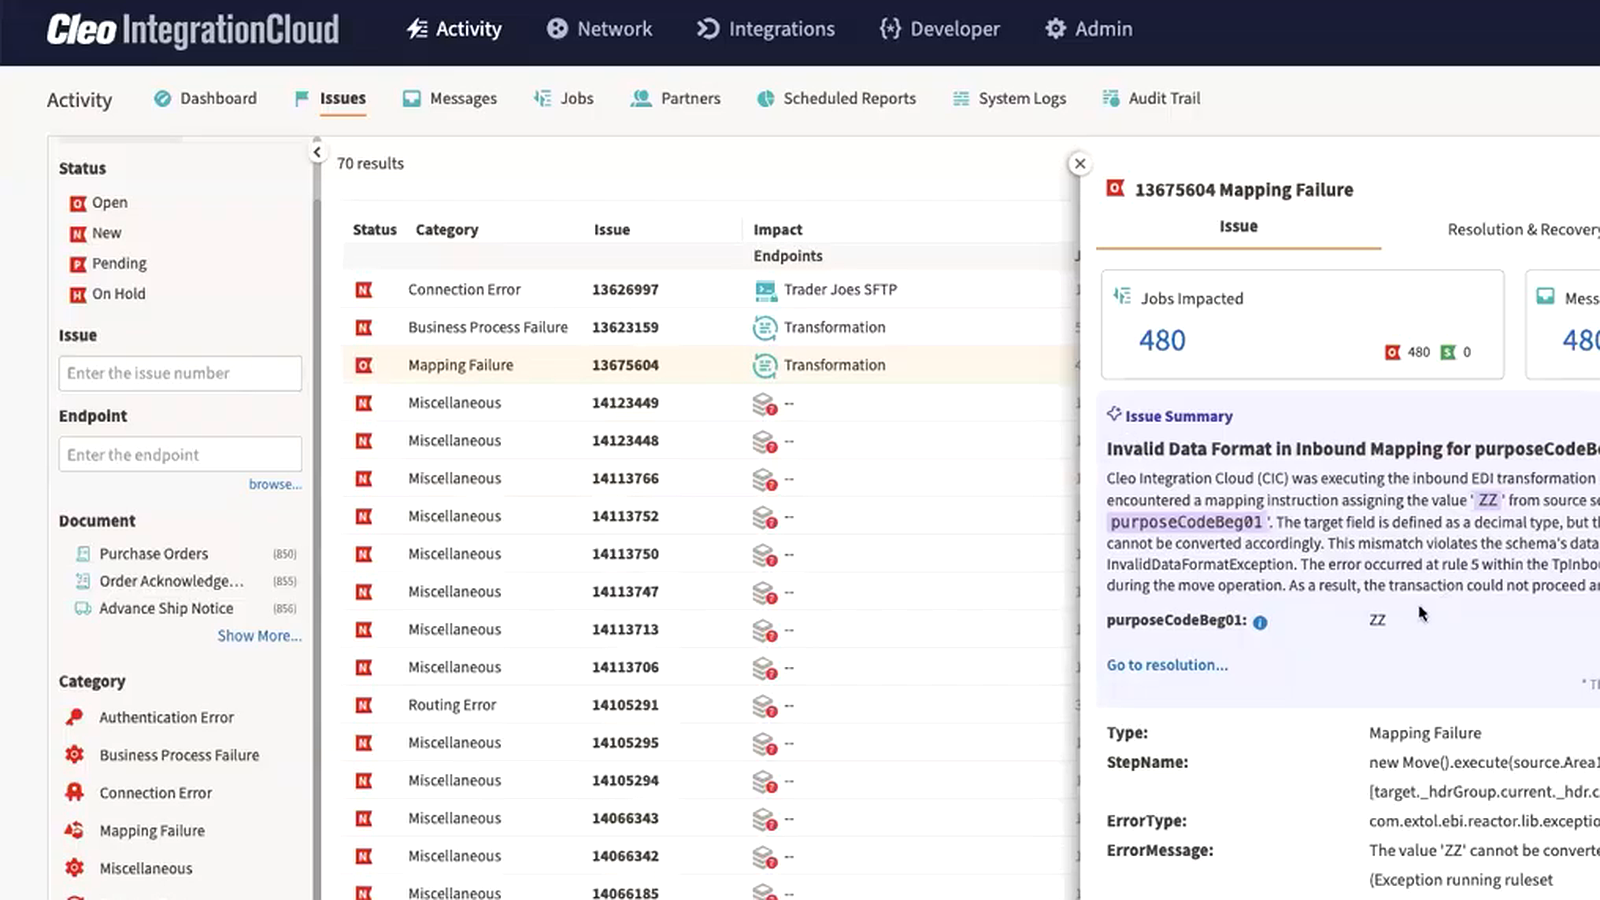Switch to the Messages tab
The width and height of the screenshot is (1600, 900).
pyautogui.click(x=450, y=98)
